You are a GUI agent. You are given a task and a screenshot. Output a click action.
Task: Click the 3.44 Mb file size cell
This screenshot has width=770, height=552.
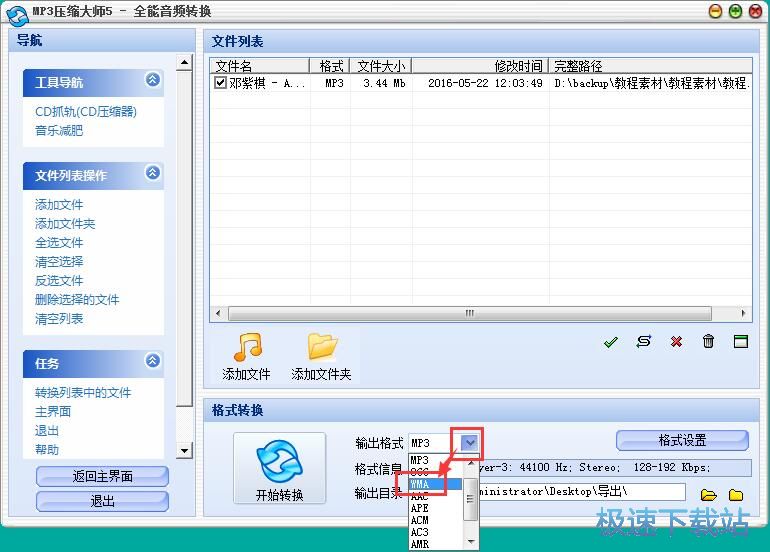[384, 83]
